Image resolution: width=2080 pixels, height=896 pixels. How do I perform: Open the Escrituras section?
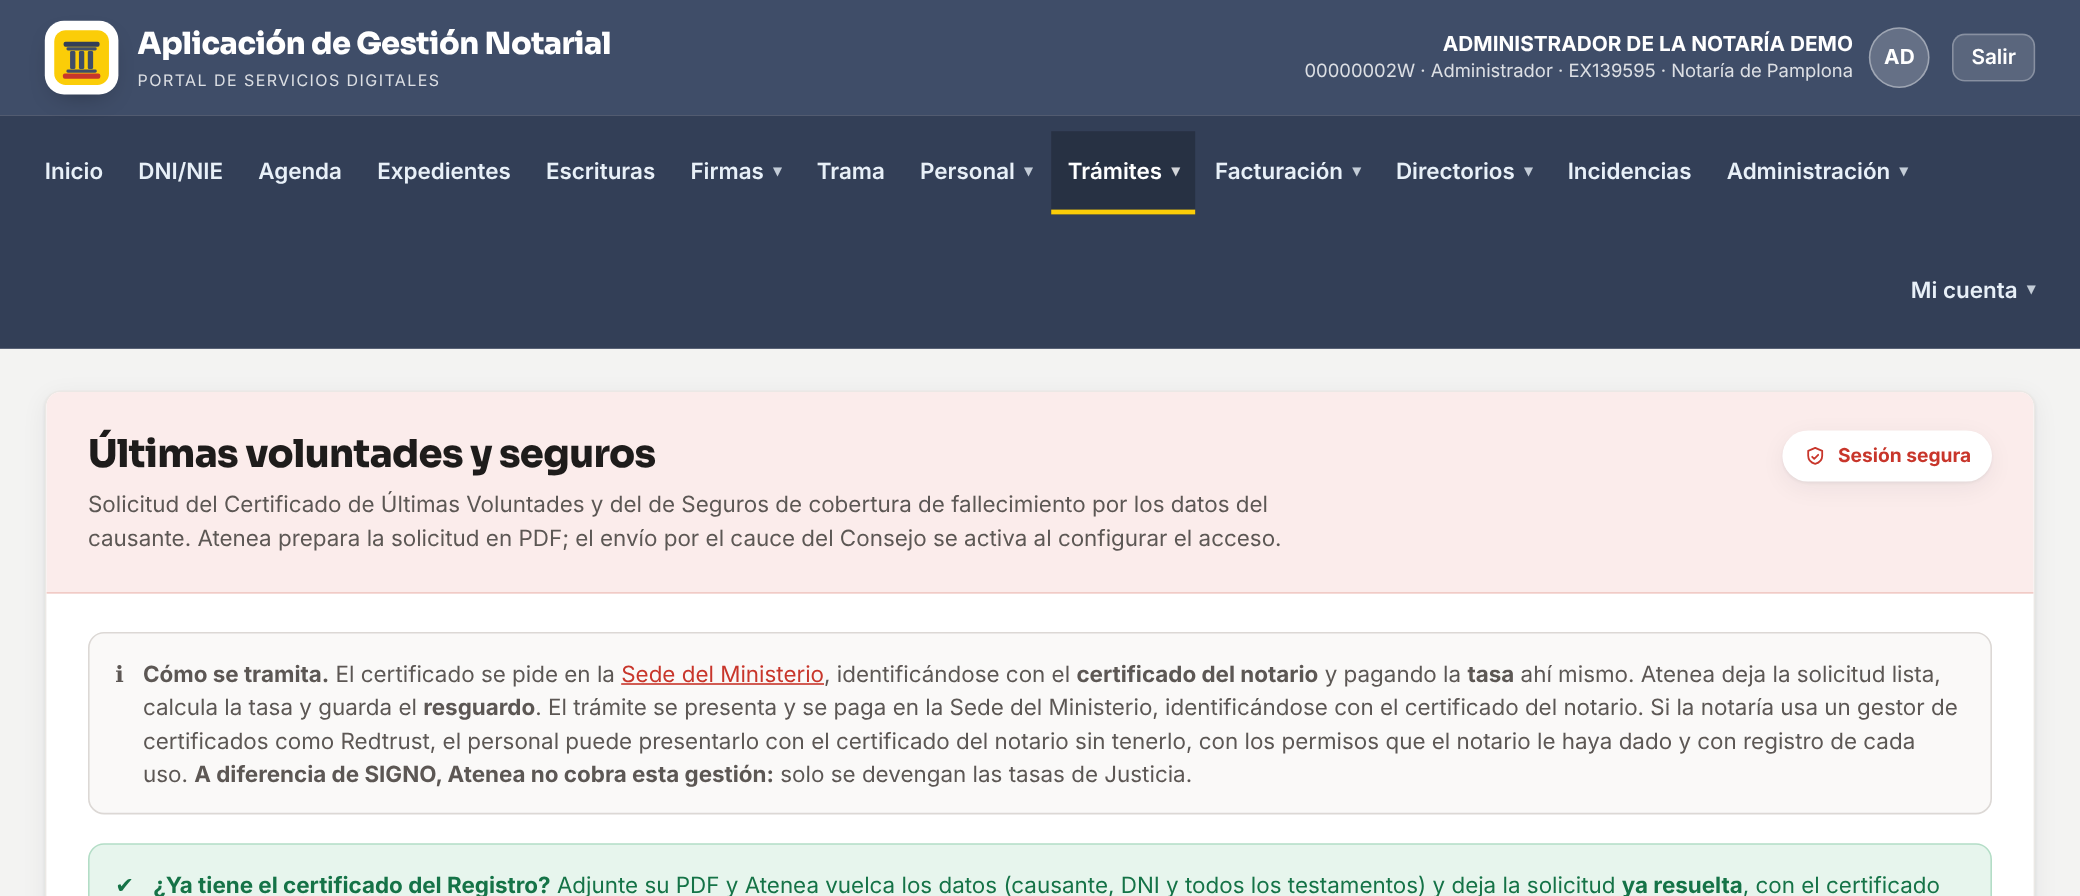(600, 171)
